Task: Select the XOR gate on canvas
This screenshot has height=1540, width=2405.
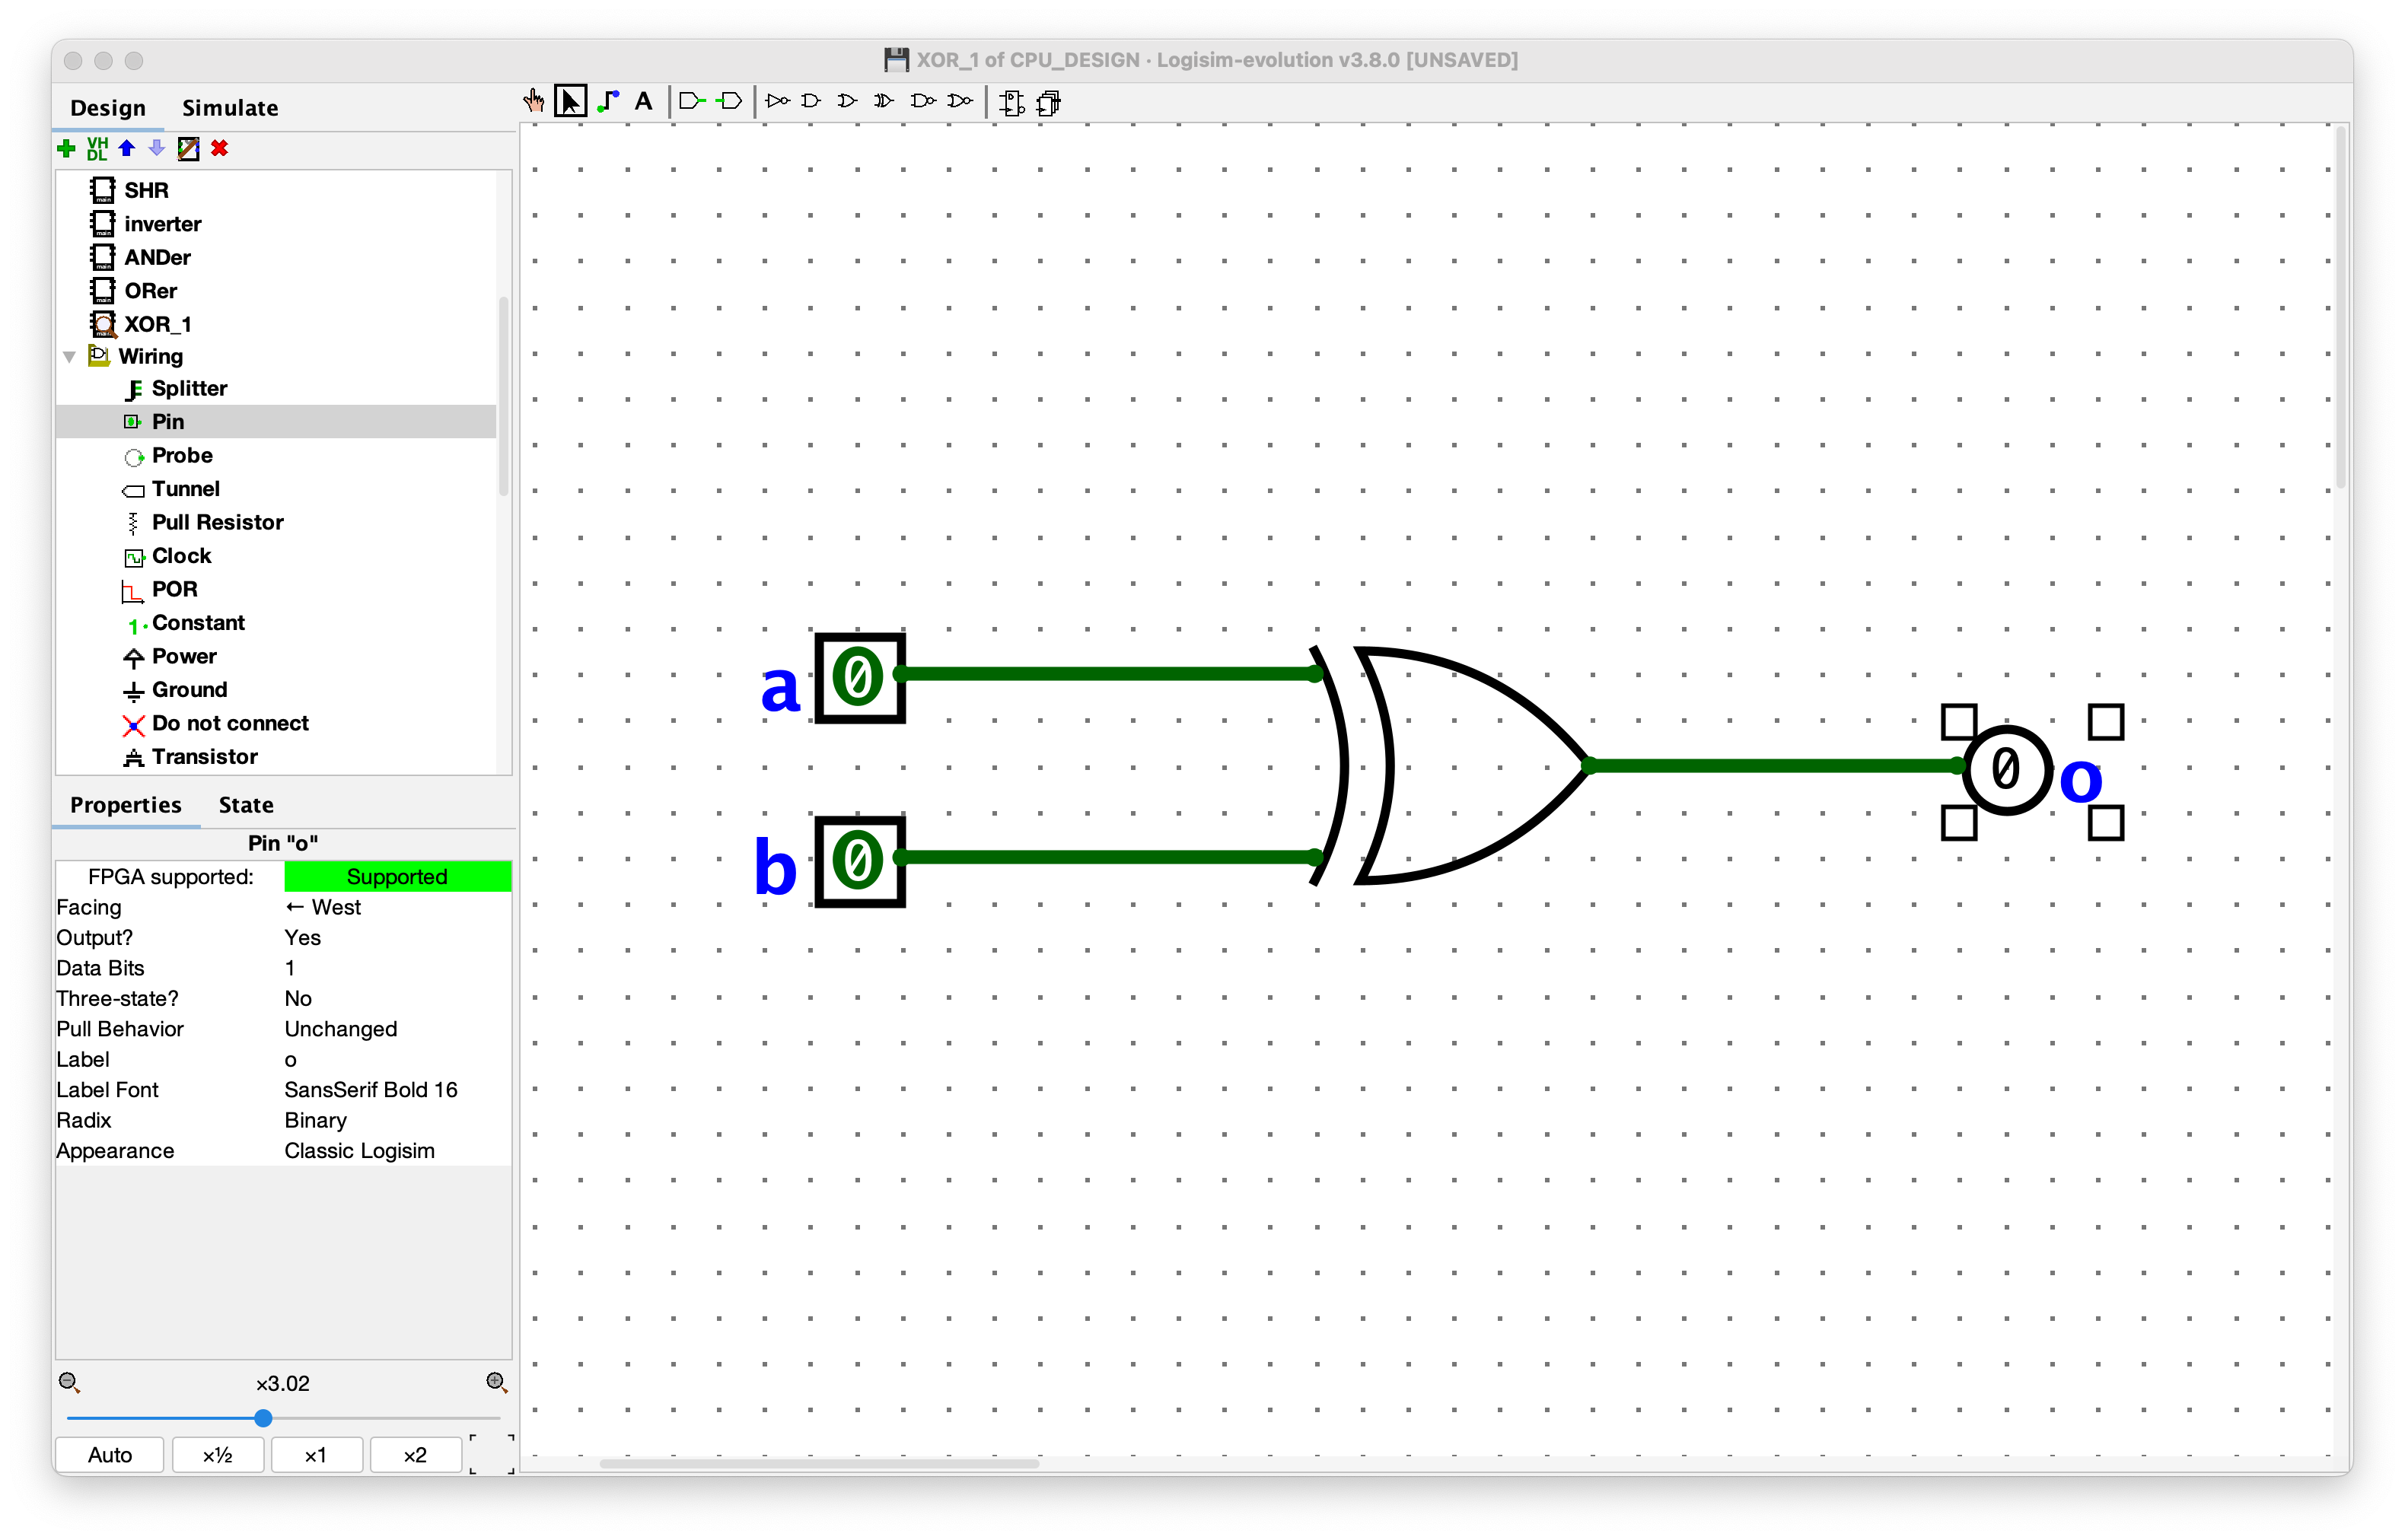Action: pyautogui.click(x=1450, y=766)
